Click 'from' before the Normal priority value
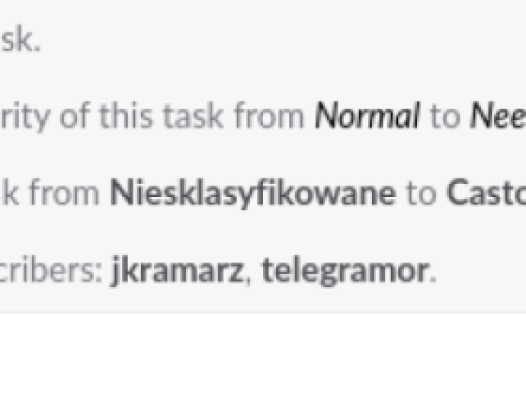 click(269, 116)
